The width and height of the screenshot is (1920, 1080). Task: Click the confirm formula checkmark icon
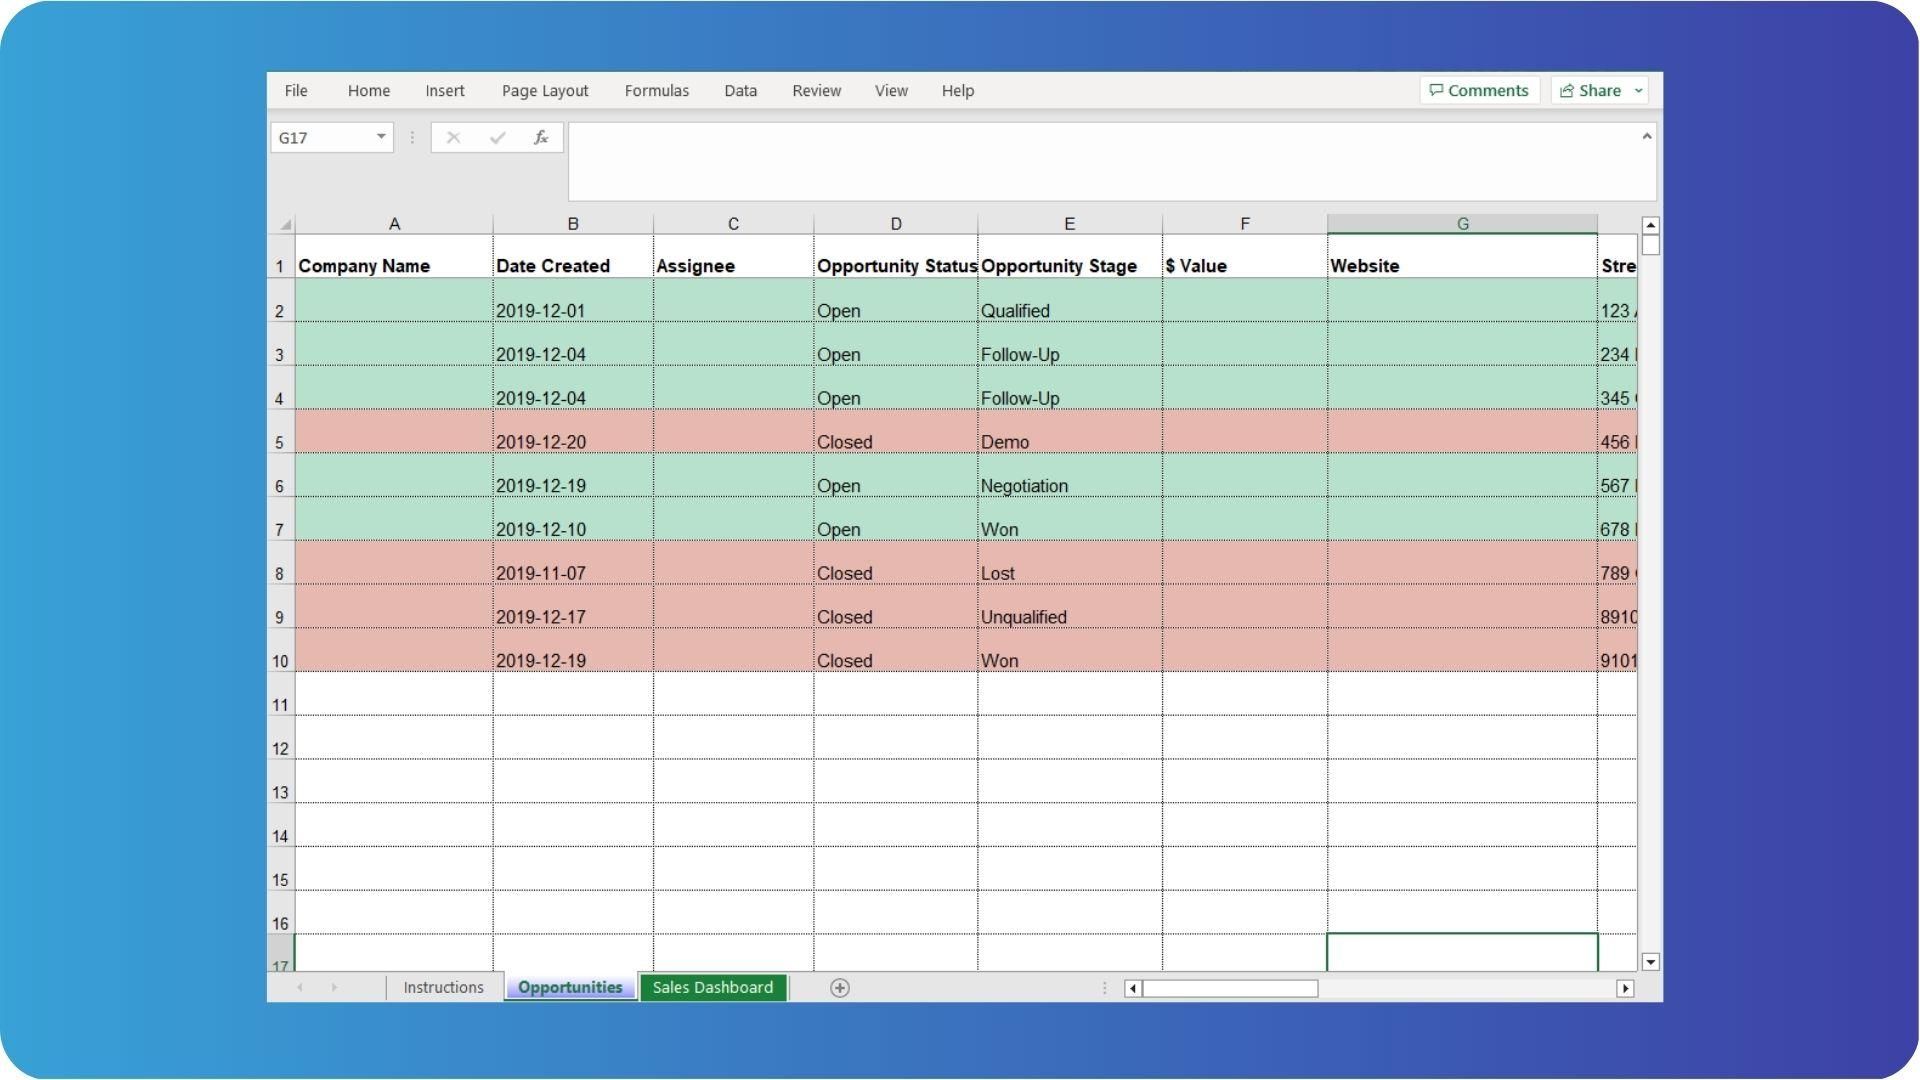[496, 137]
